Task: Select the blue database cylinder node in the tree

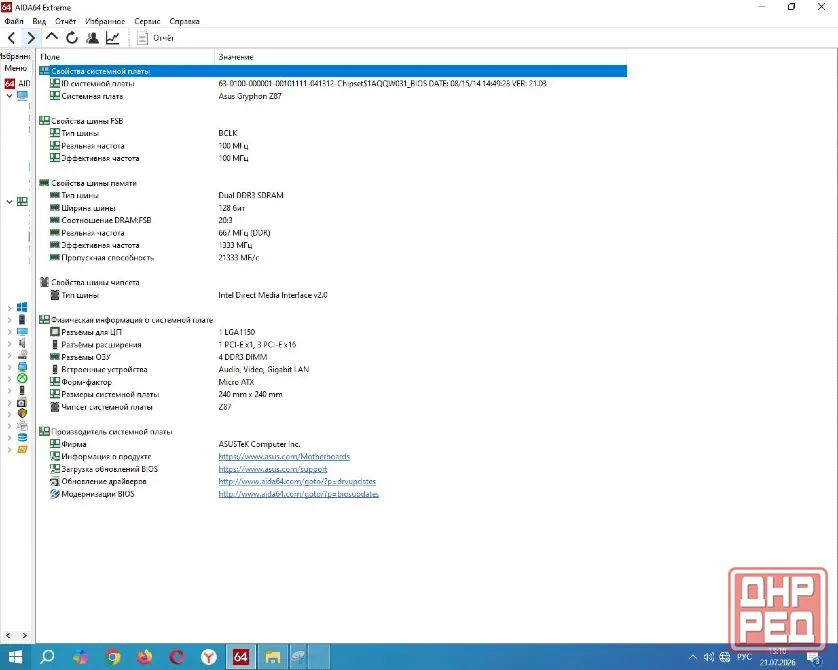Action: (x=22, y=437)
